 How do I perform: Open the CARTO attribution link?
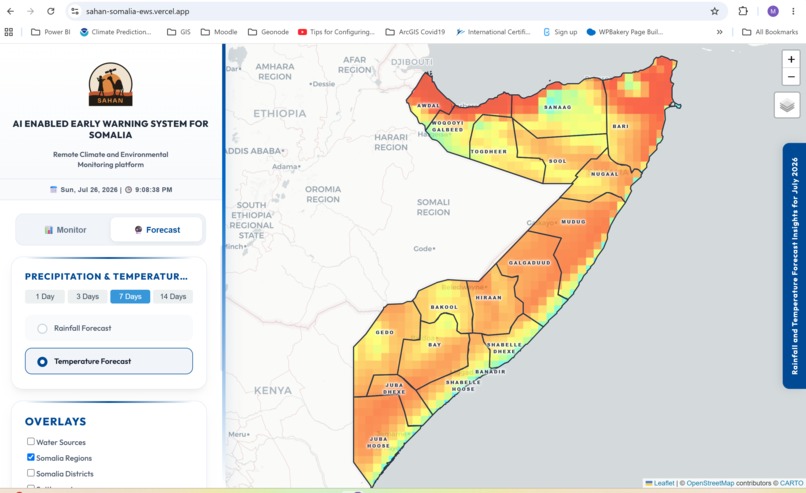[791, 483]
